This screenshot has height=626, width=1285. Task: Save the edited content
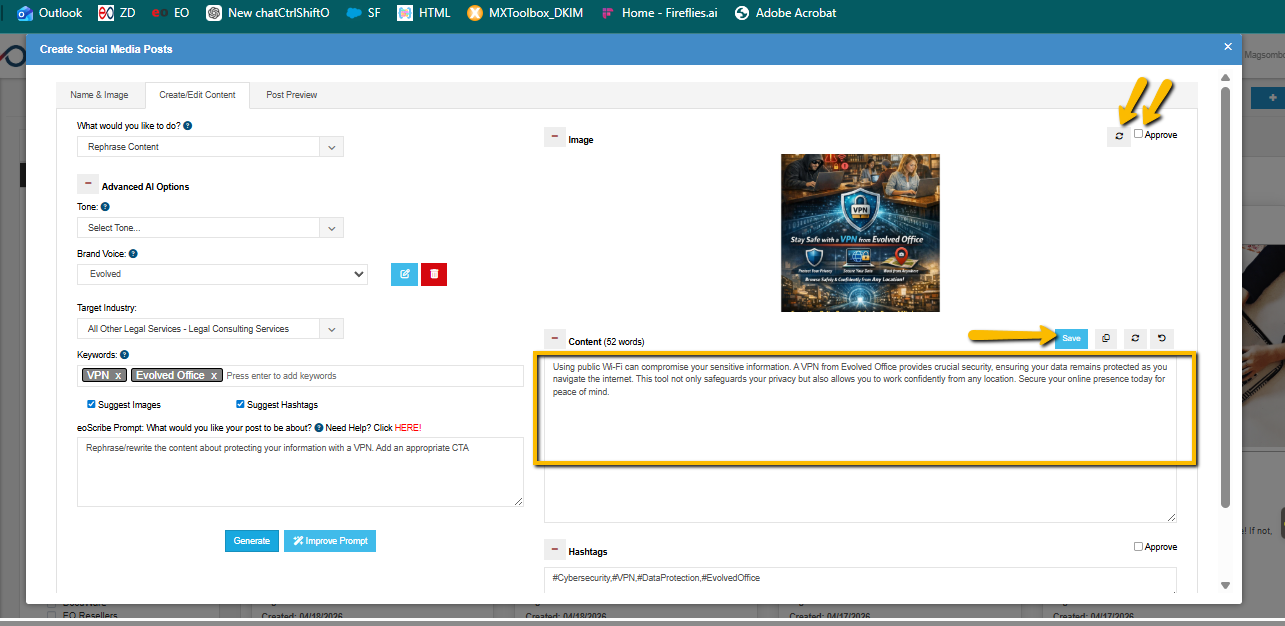tap(1071, 338)
